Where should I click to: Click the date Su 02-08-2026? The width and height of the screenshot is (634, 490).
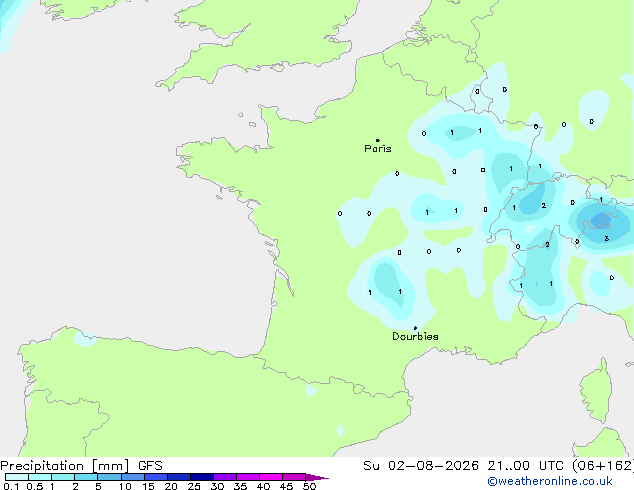pyautogui.click(x=421, y=466)
